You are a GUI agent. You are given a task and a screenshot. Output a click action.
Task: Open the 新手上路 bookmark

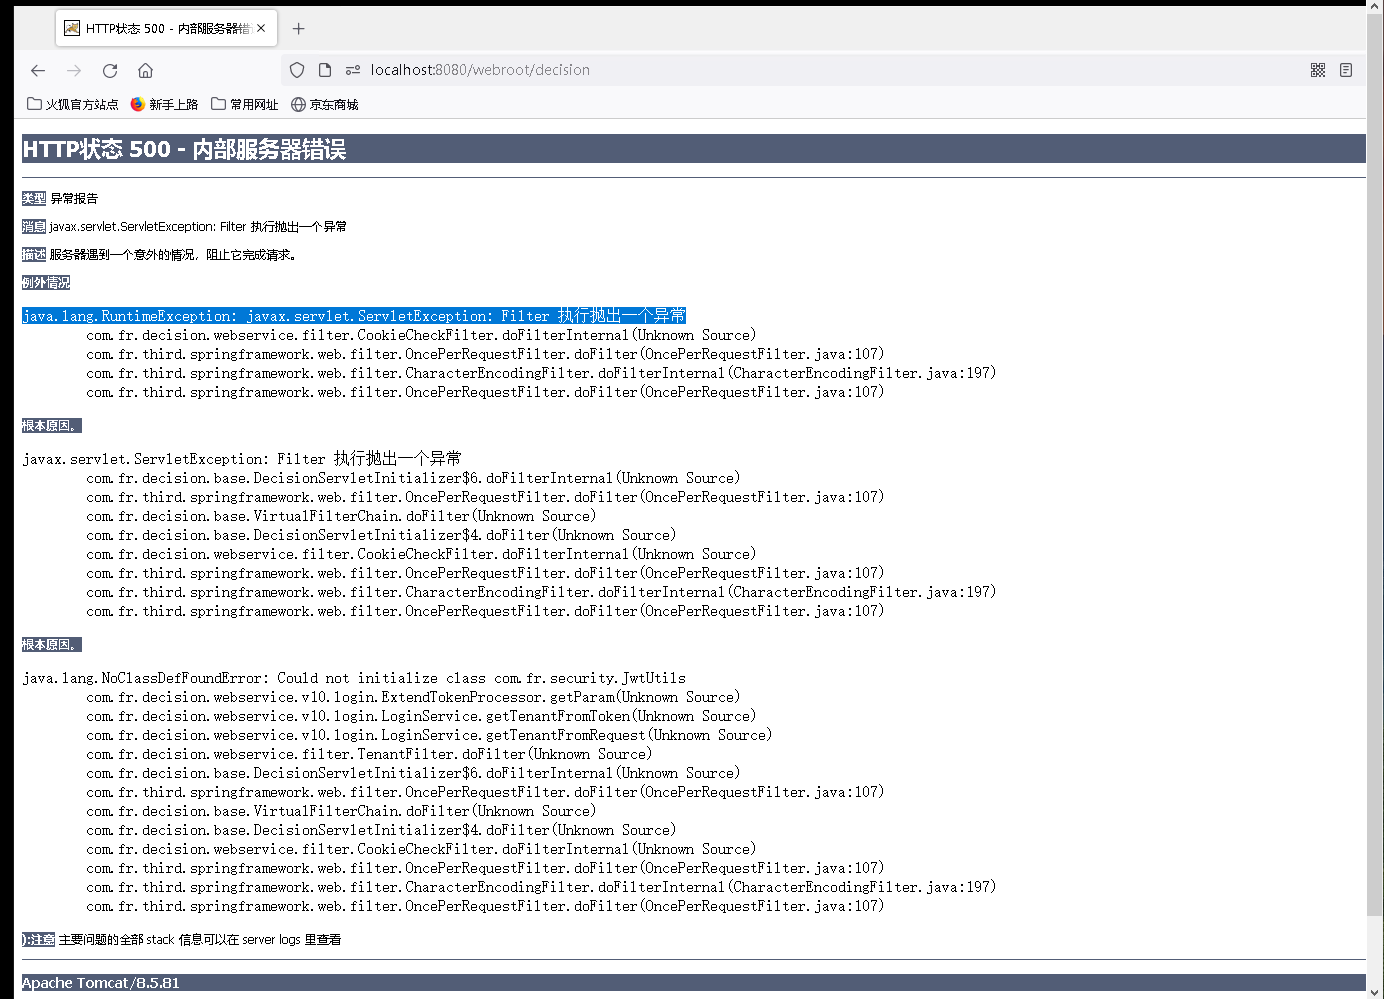165,104
